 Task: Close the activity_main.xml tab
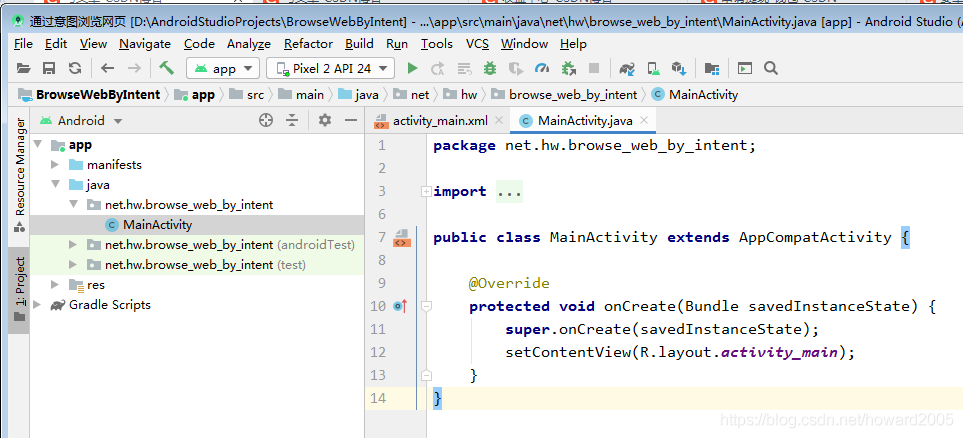click(x=499, y=120)
